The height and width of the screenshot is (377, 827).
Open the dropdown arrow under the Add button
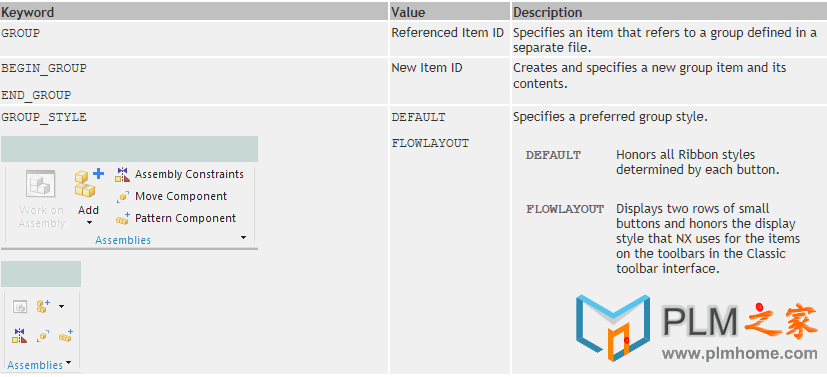point(89,224)
